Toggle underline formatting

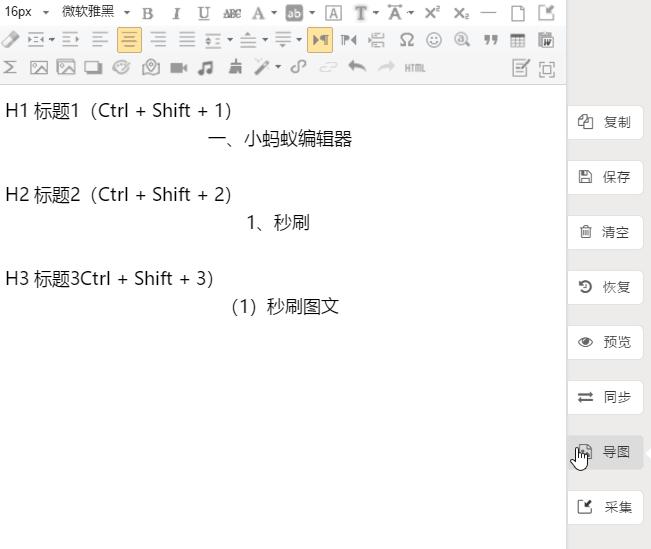click(x=204, y=13)
